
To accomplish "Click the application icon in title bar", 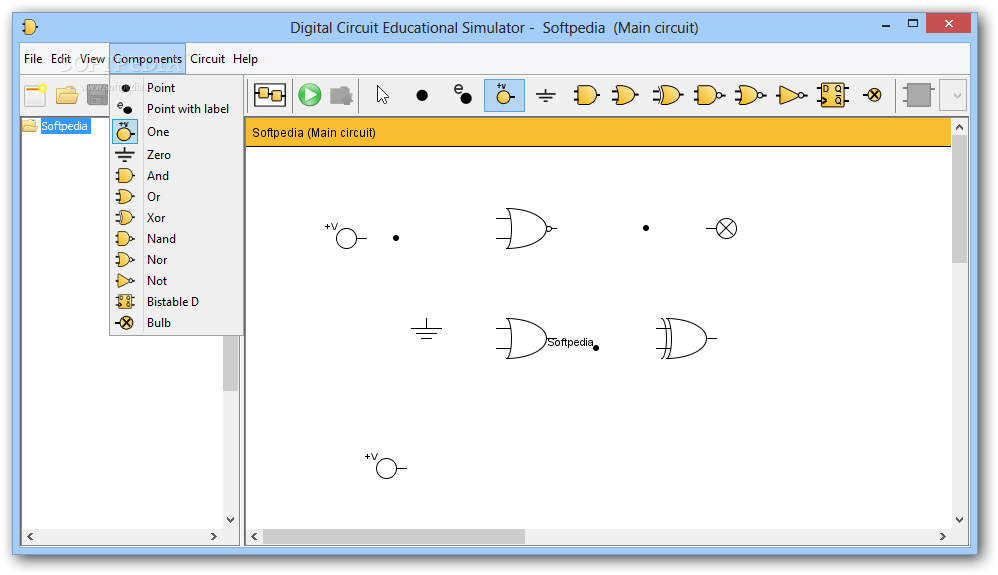I will point(29,27).
